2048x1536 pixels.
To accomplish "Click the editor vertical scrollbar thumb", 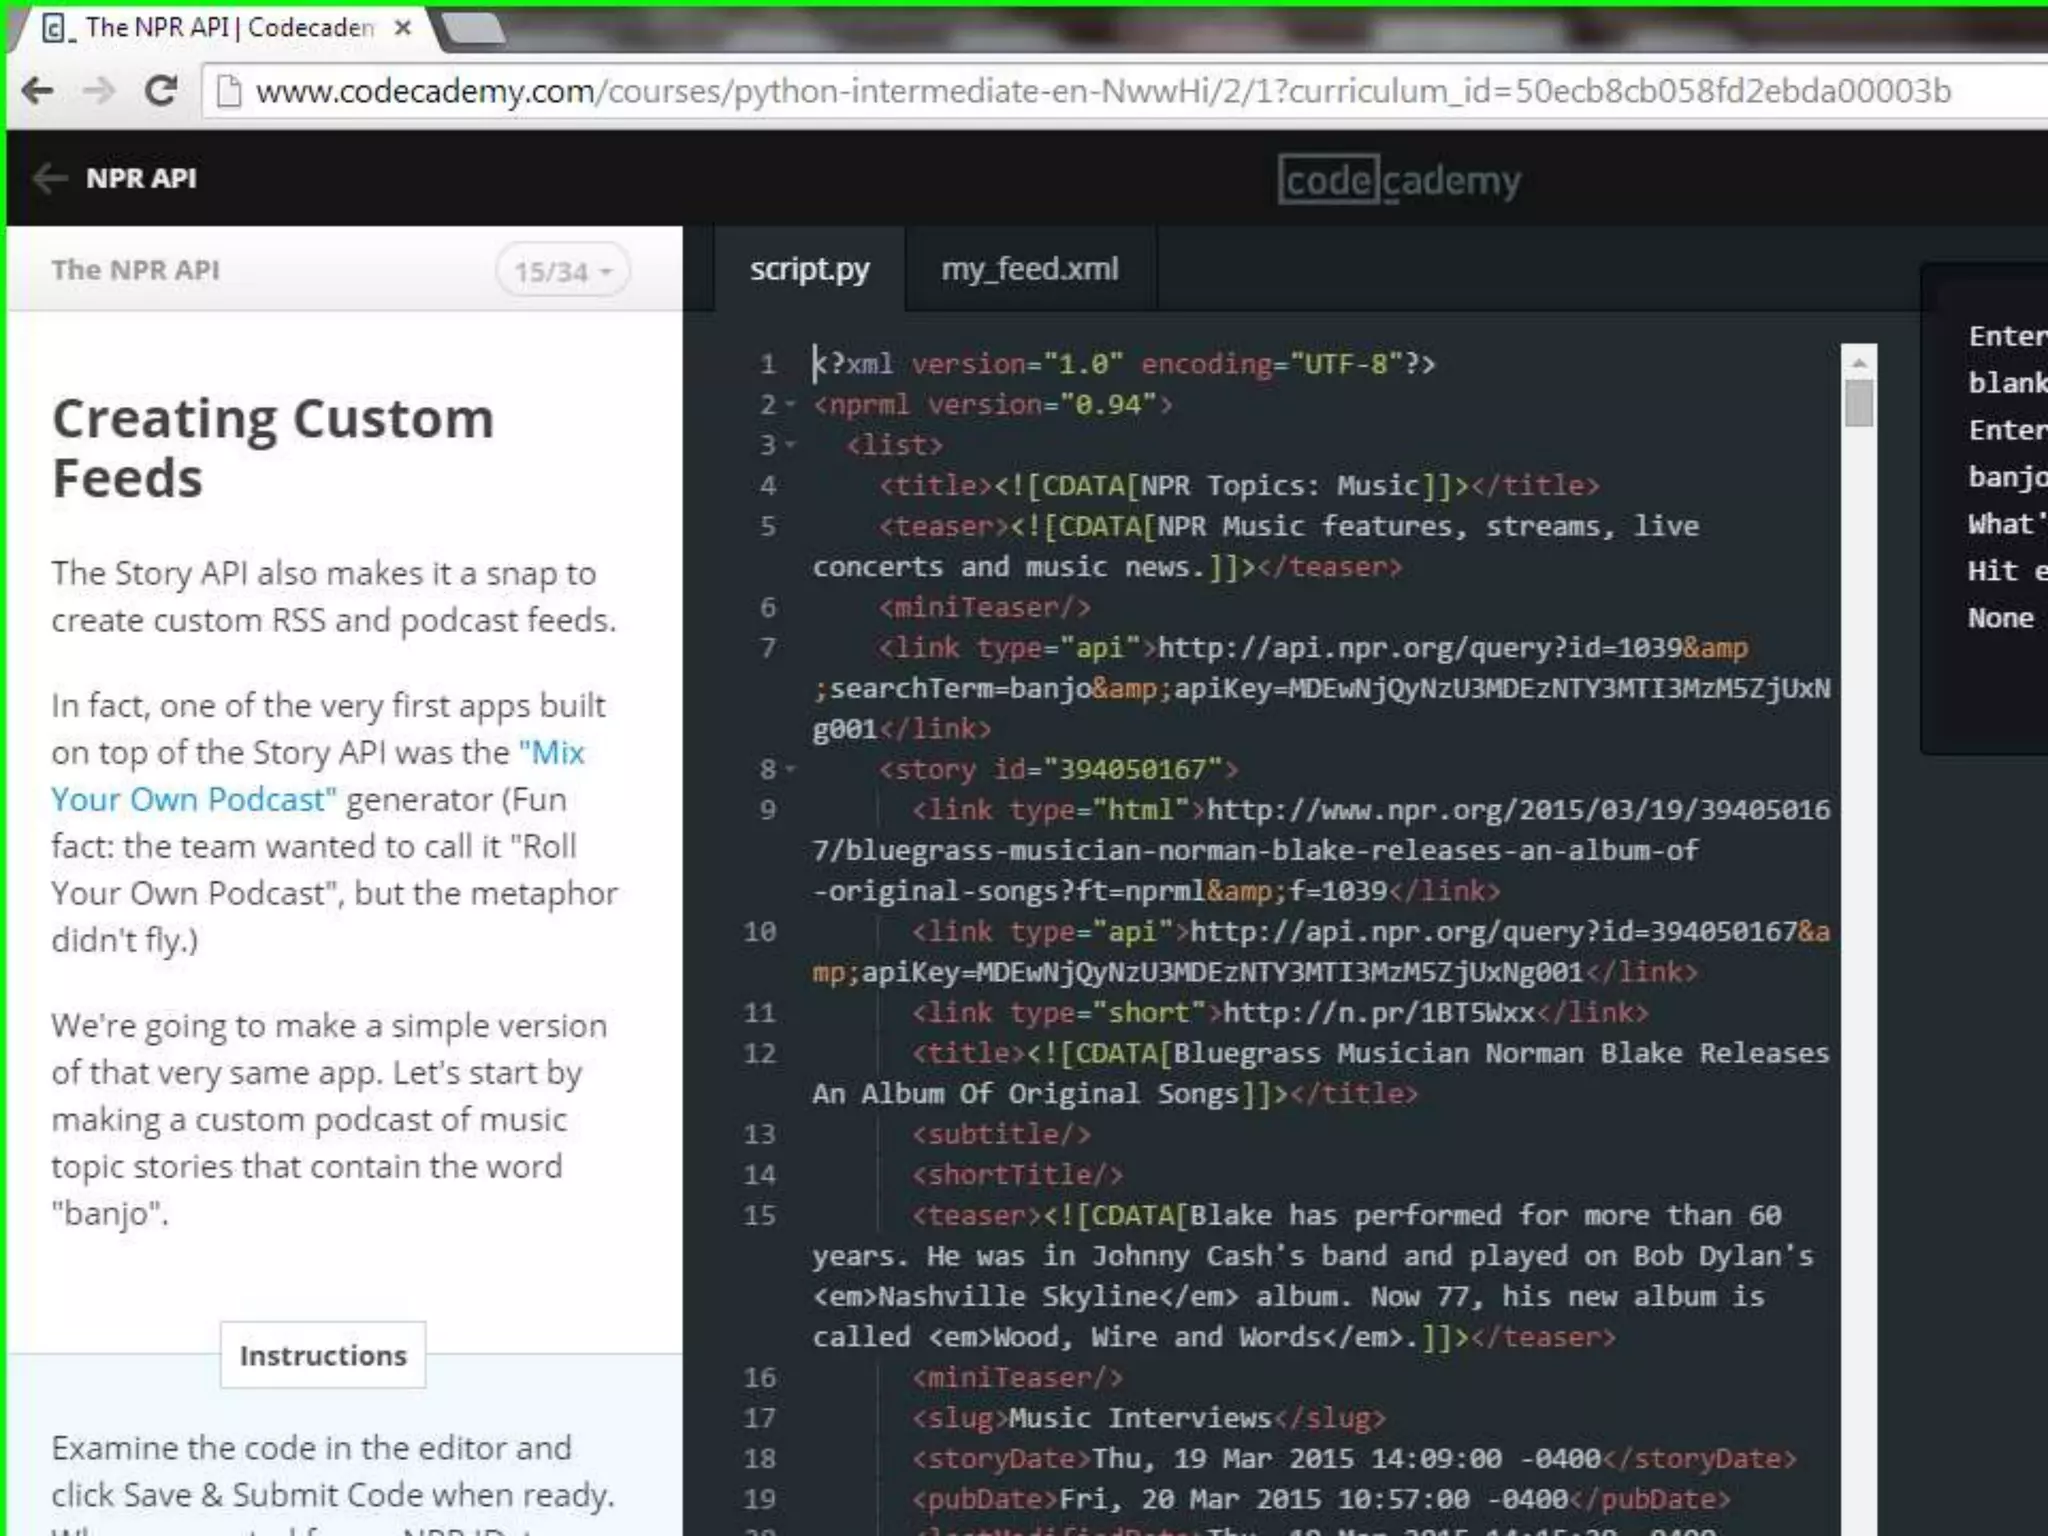I will [x=1859, y=403].
